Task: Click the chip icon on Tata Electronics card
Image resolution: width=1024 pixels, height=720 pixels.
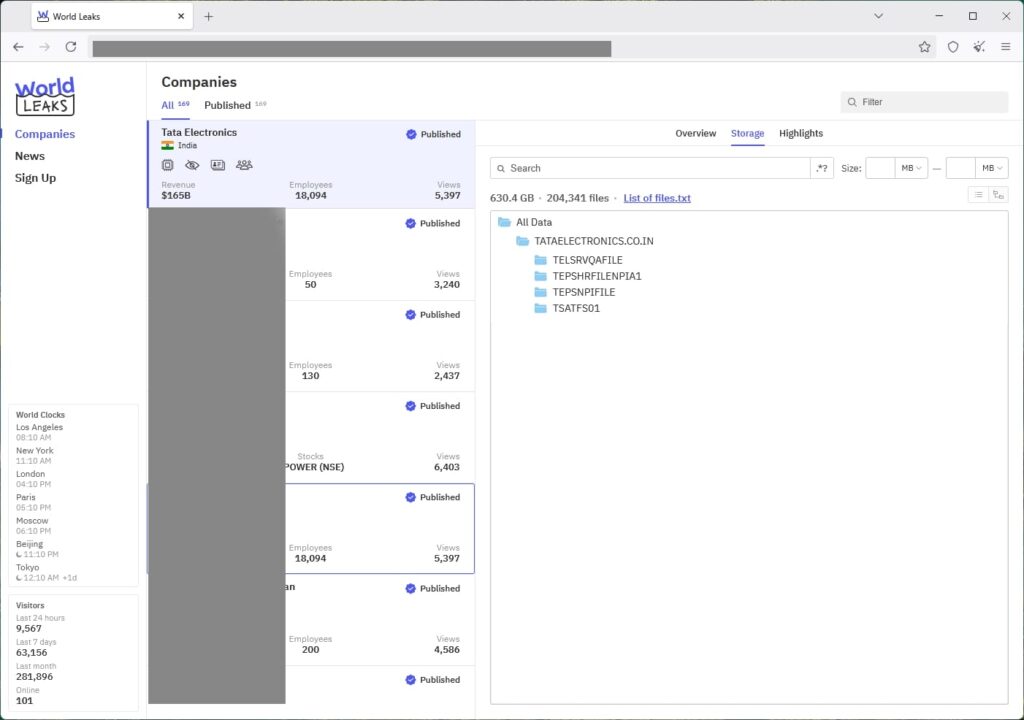Action: 168,165
